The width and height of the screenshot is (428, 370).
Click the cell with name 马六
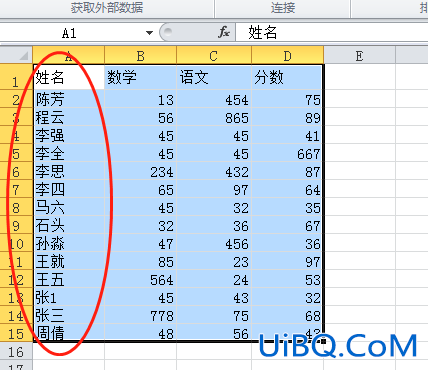(x=69, y=207)
